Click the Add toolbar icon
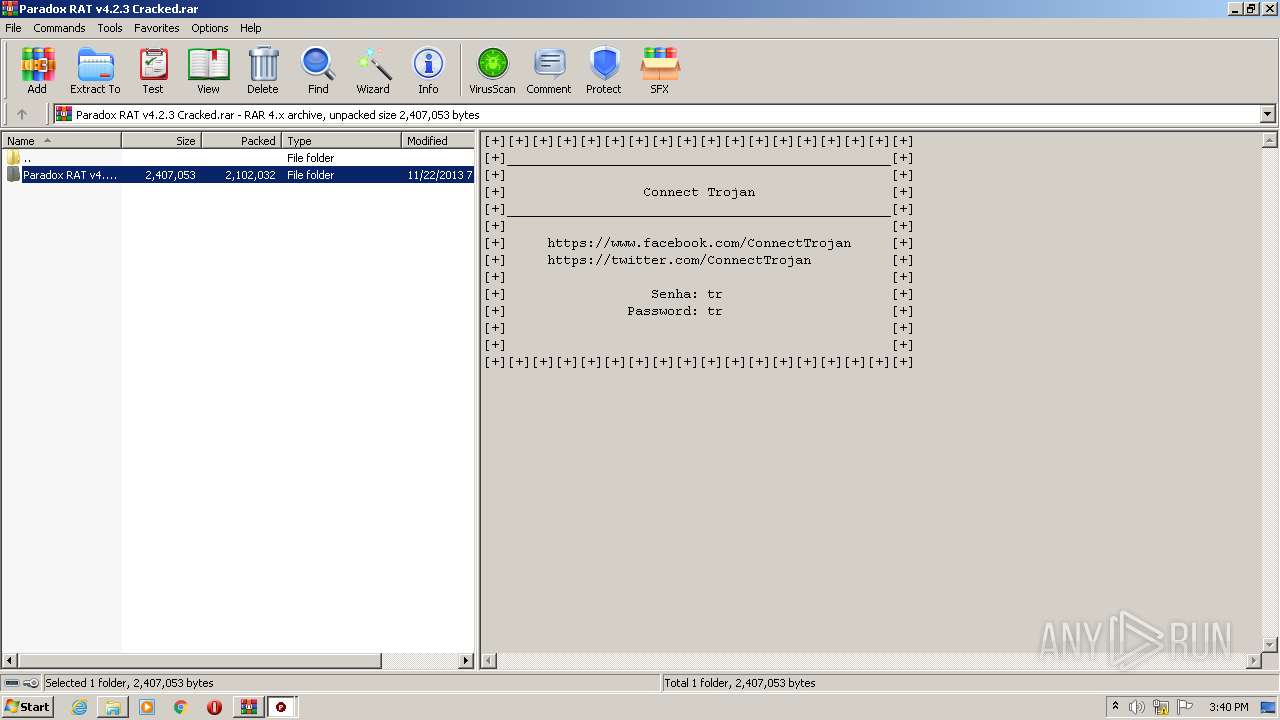The width and height of the screenshot is (1280, 720). (x=37, y=70)
